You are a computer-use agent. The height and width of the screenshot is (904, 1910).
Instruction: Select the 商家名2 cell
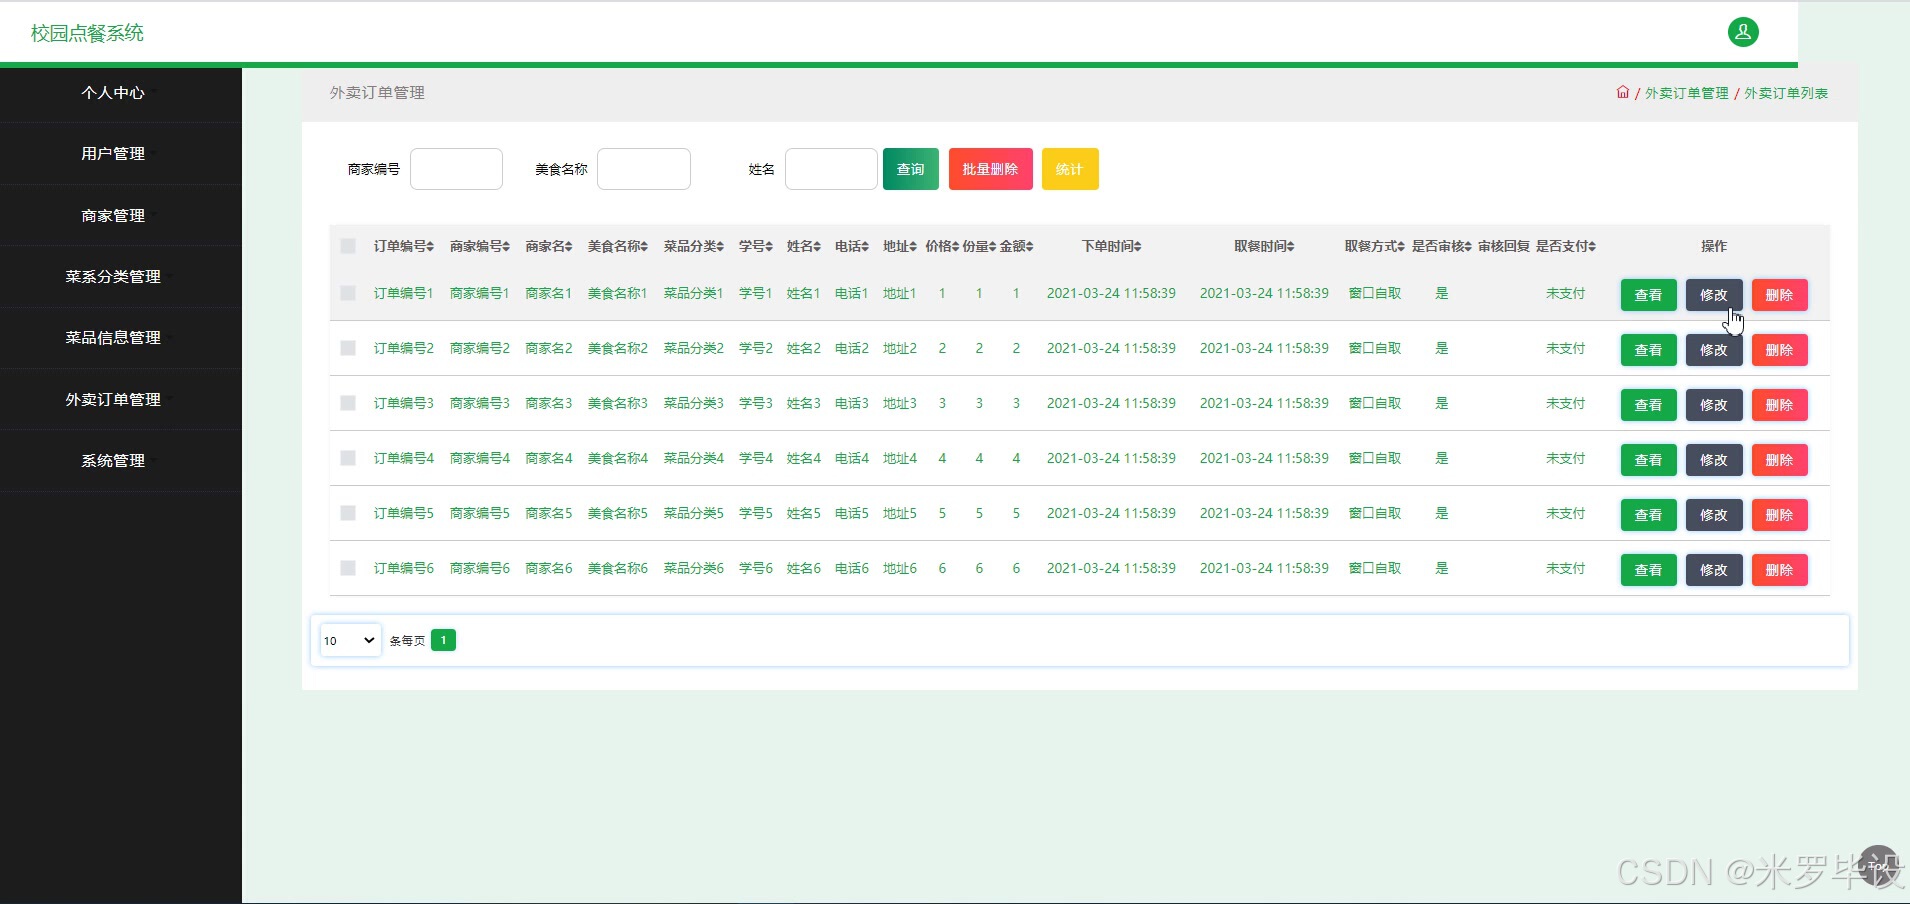(549, 348)
